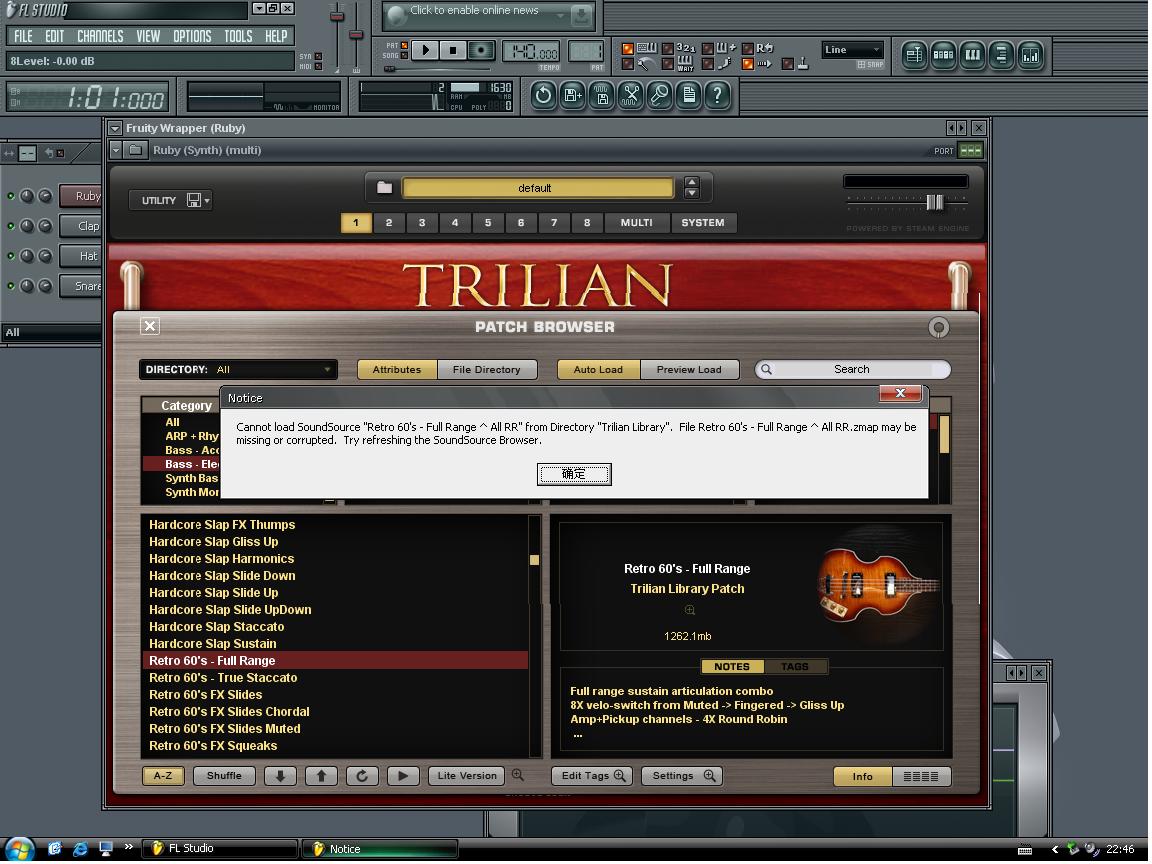
Task: Click the magnifier icon next to Lite Version
Action: [x=518, y=775]
